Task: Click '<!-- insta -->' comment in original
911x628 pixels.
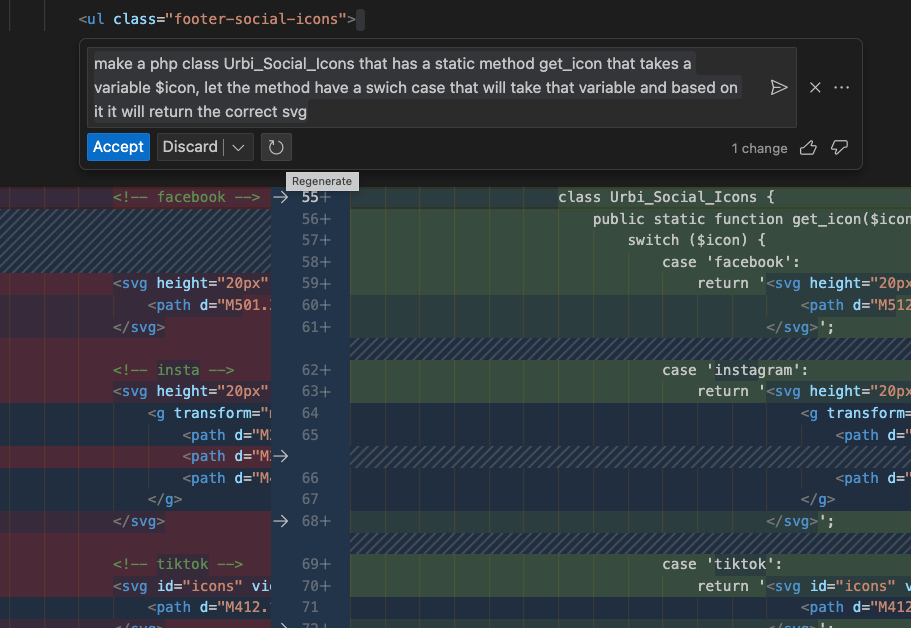Action: [x=174, y=370]
